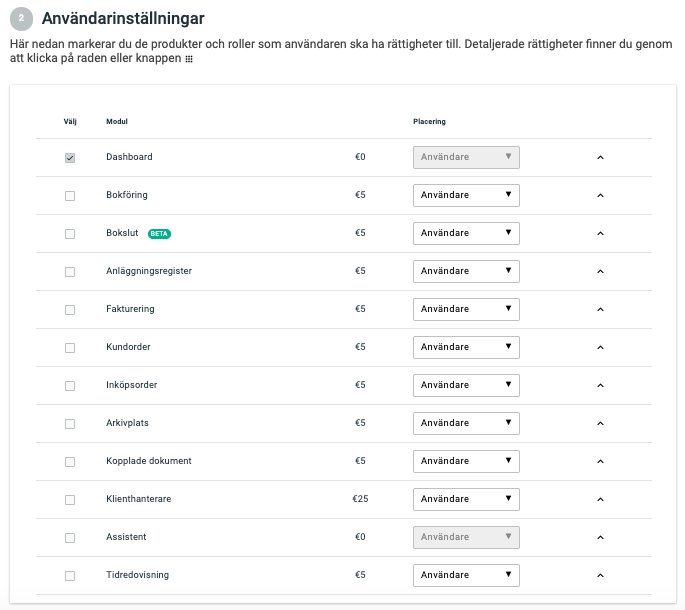The image size is (685, 610).
Task: Open placering dropdown for Kopplade dokument
Action: coord(466,462)
